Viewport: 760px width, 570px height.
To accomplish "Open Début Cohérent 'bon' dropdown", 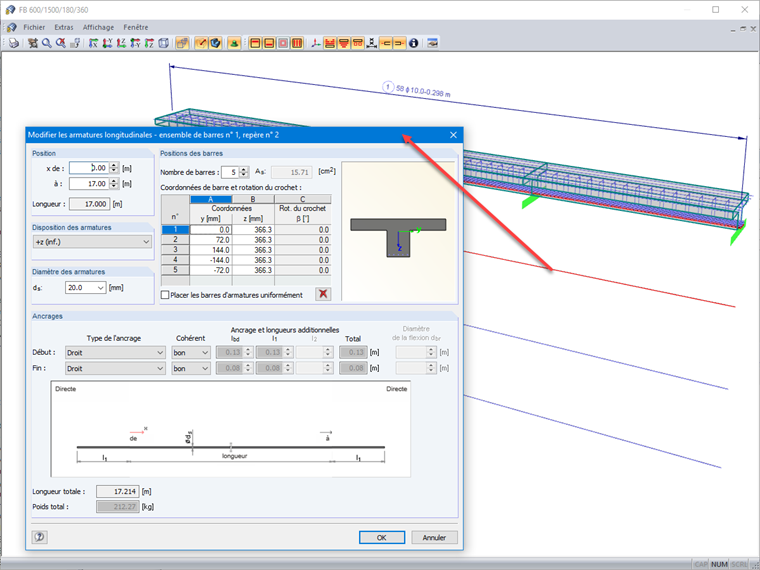I will (190, 353).
